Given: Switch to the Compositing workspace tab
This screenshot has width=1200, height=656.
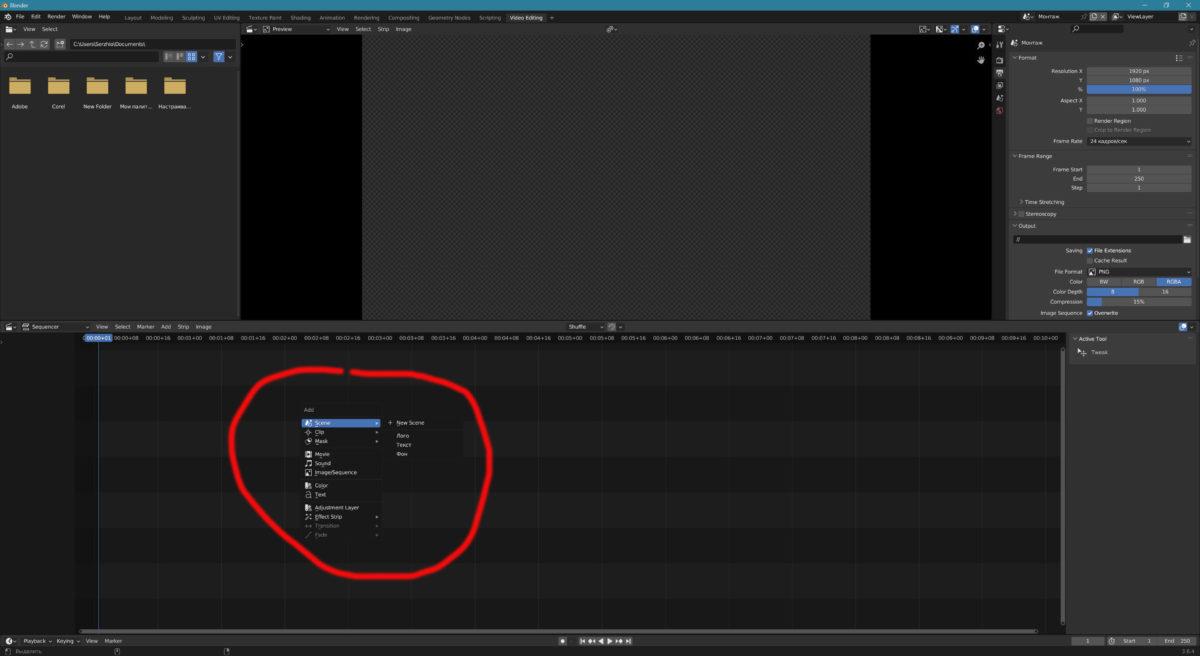Looking at the screenshot, I should tap(404, 17).
